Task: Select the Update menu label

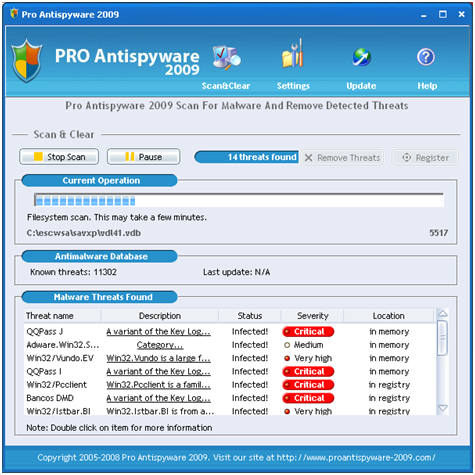Action: (361, 86)
